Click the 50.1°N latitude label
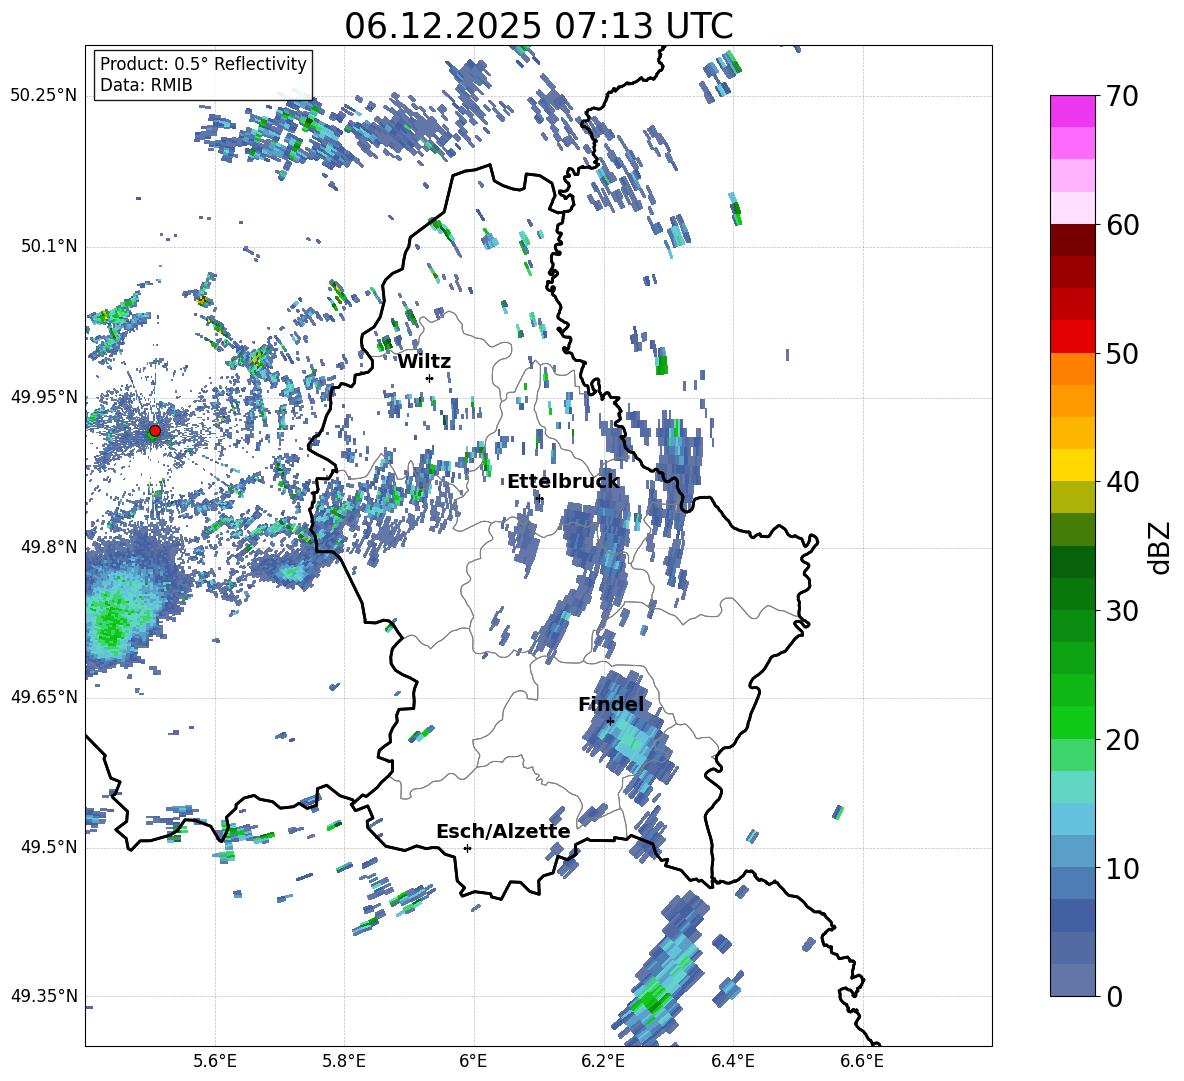This screenshot has height=1081, width=1184. pyautogui.click(x=48, y=247)
